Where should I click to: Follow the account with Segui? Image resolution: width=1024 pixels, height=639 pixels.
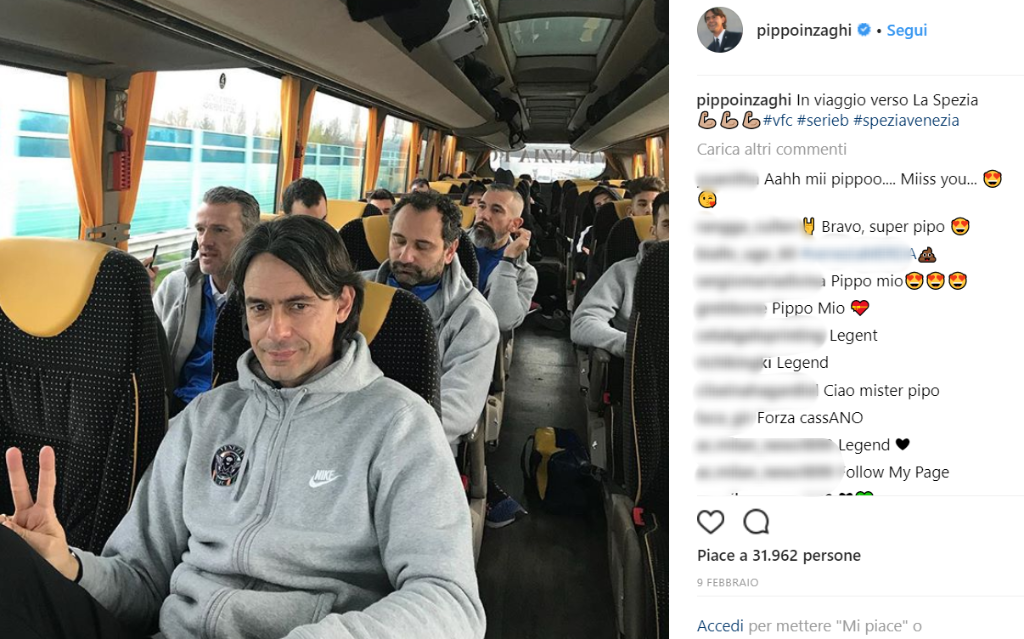[x=906, y=30]
